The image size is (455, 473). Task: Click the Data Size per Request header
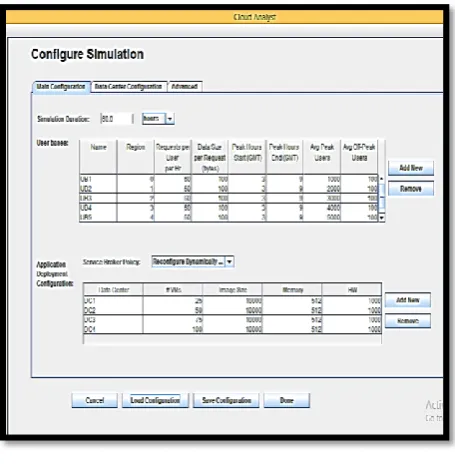coord(210,157)
